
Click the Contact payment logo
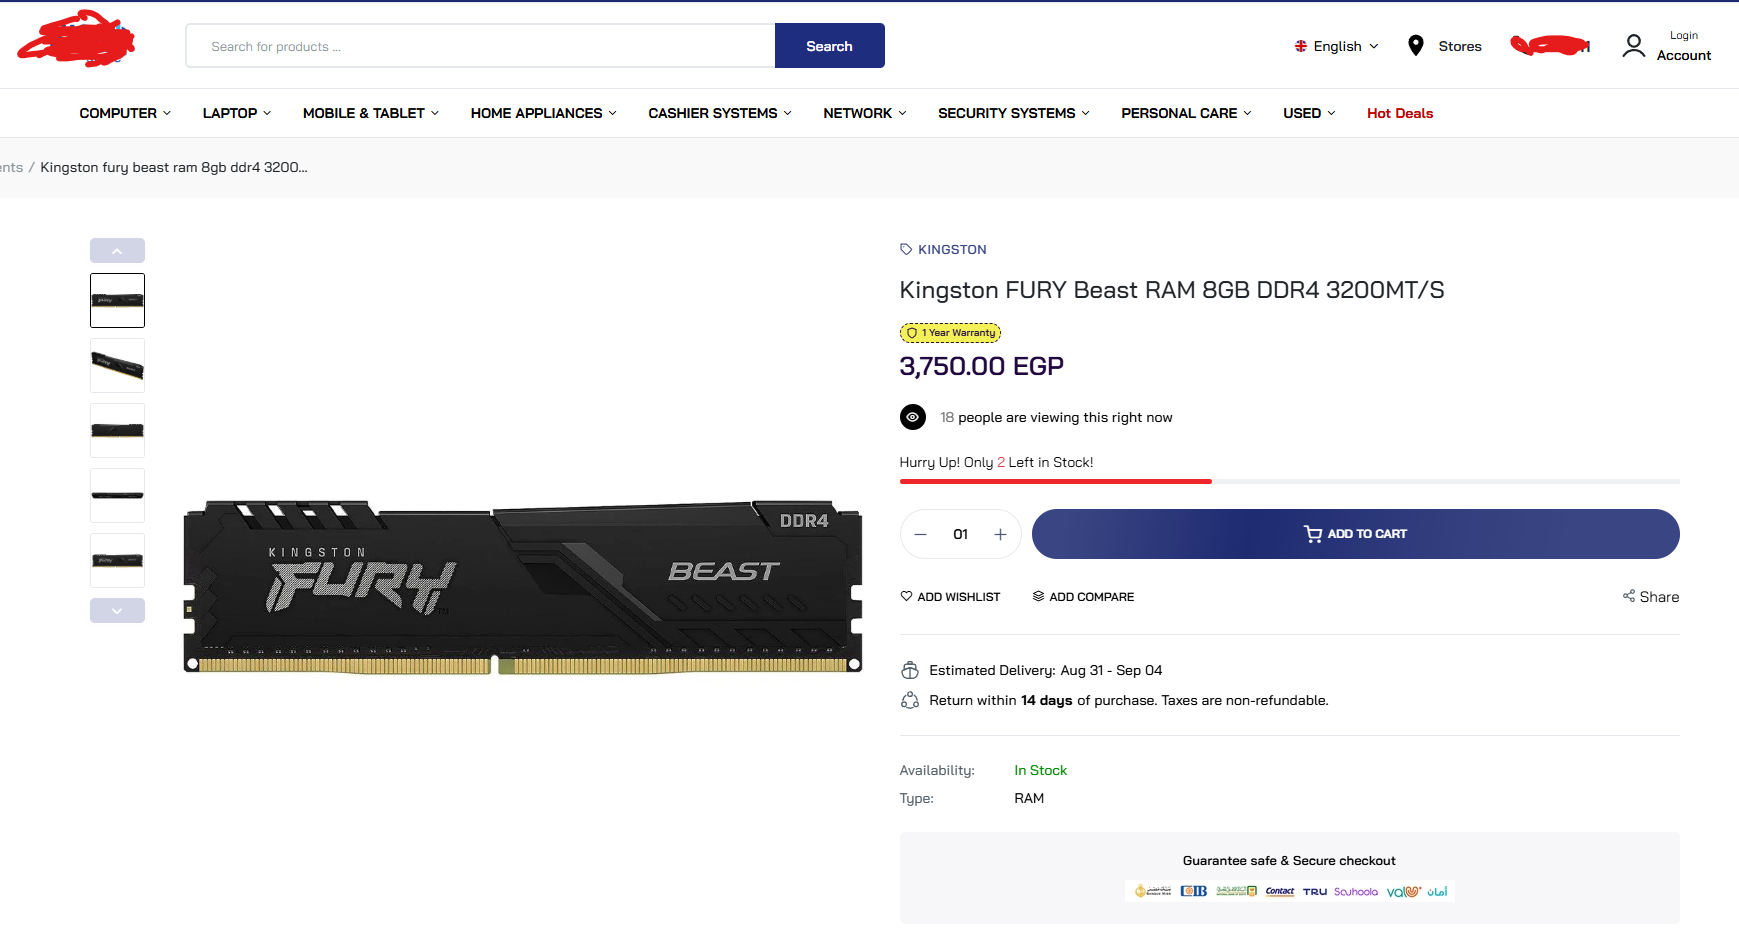click(x=1280, y=891)
